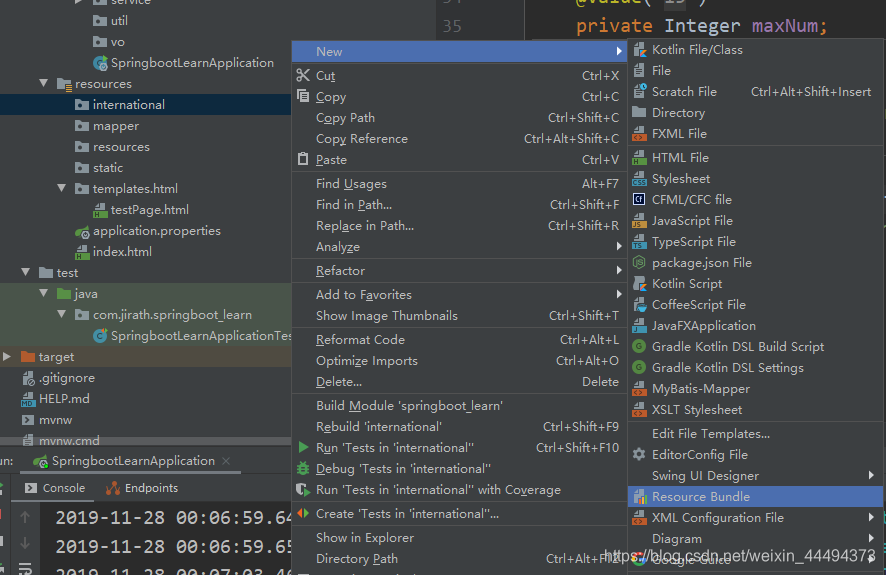The width and height of the screenshot is (886, 575).
Task: Expand the target folder arrow
Action: coord(7,356)
